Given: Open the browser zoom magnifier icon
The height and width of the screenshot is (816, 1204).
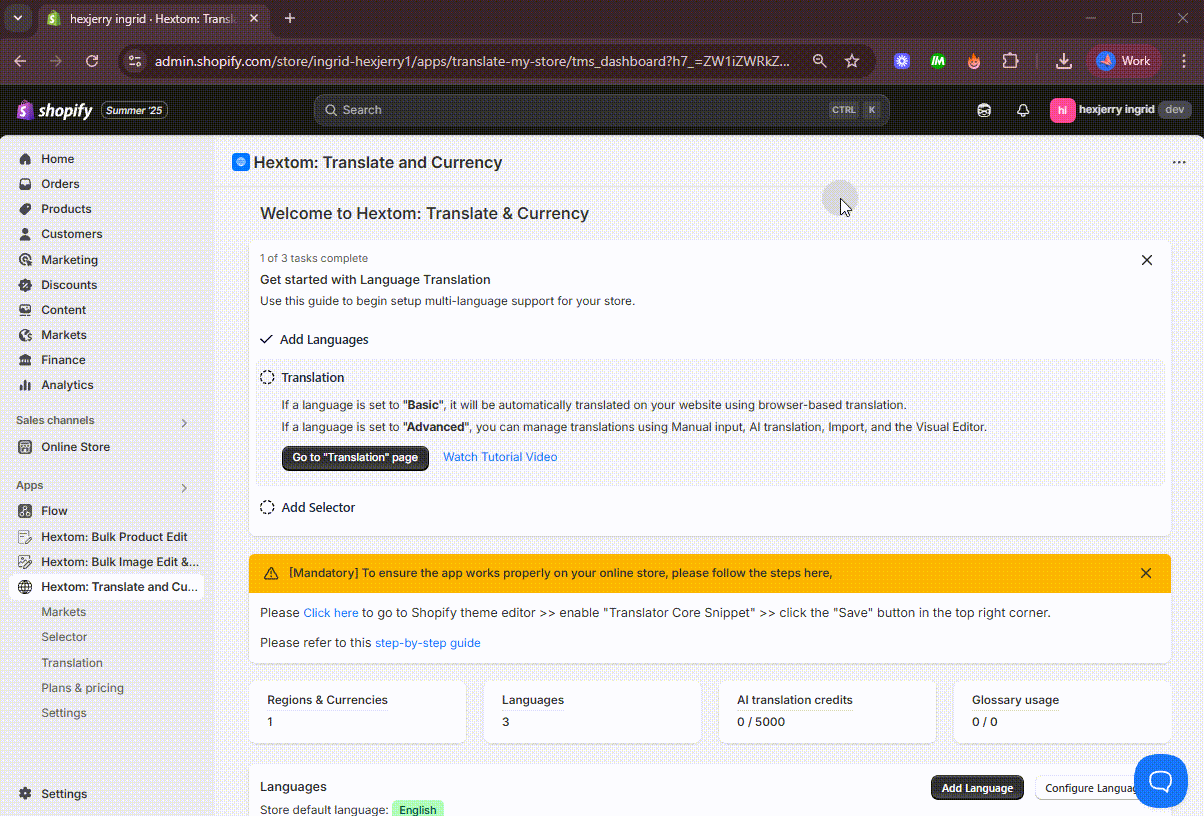Looking at the screenshot, I should [x=820, y=61].
